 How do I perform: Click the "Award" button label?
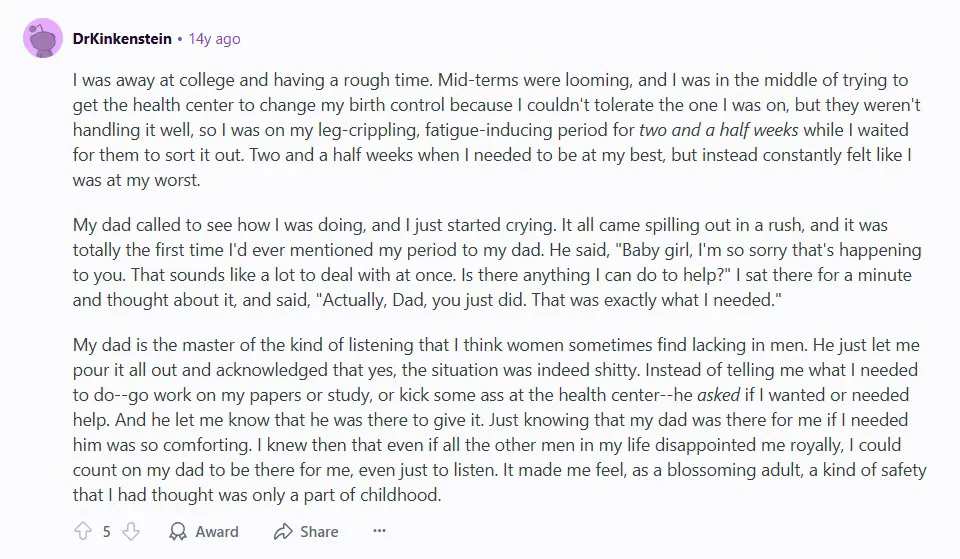(216, 531)
